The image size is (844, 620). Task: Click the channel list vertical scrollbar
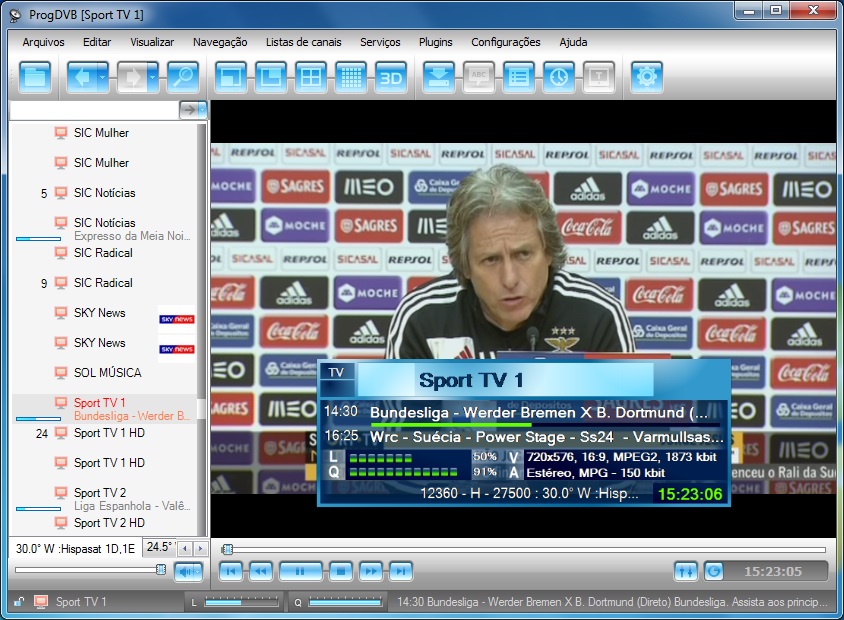tap(201, 330)
